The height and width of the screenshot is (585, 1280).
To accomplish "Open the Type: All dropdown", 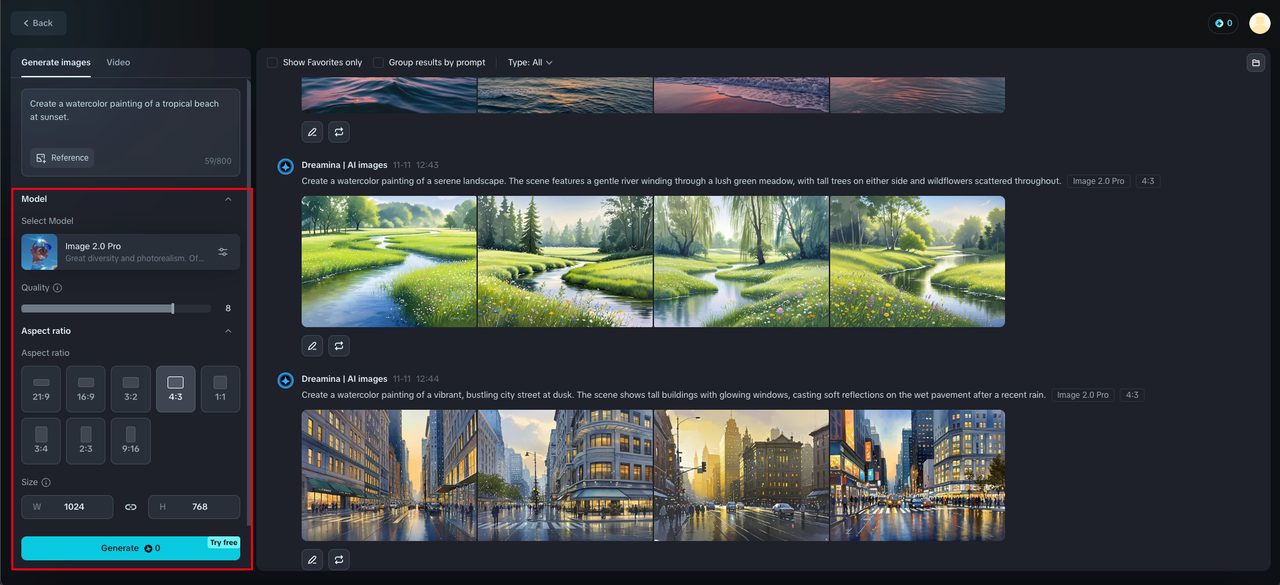I will point(530,62).
